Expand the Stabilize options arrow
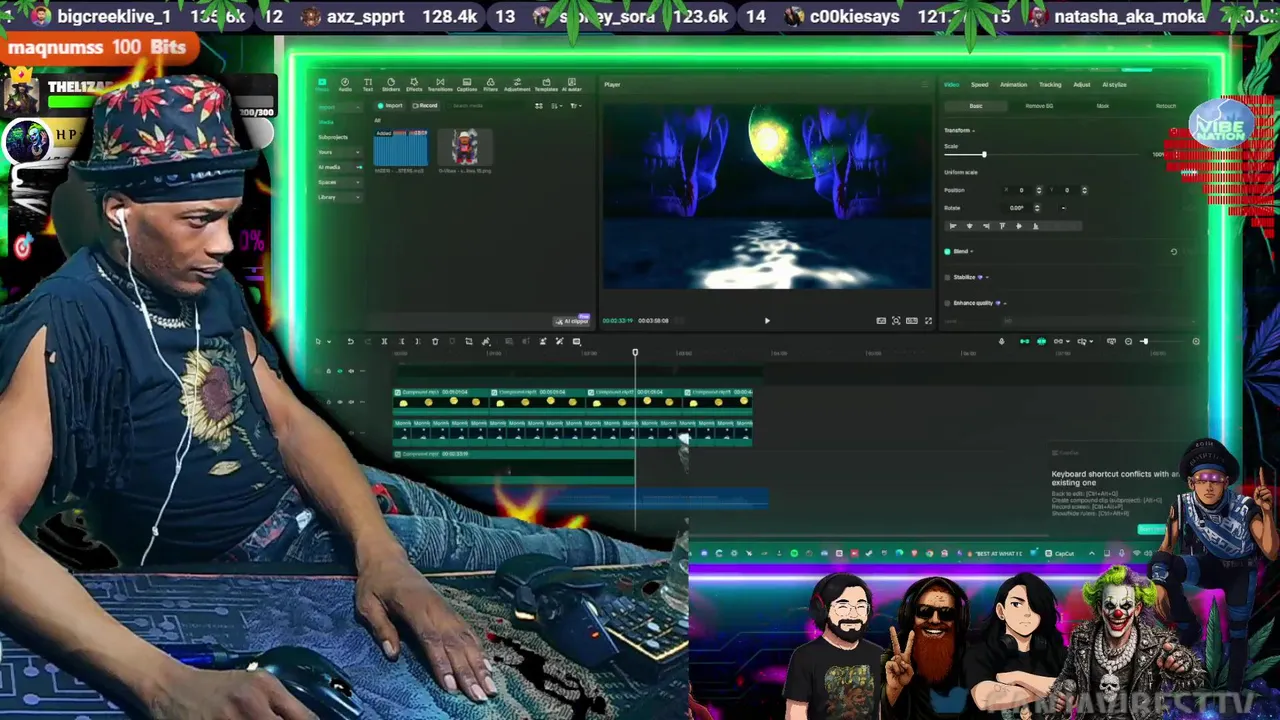Image resolution: width=1280 pixels, height=720 pixels. (987, 277)
